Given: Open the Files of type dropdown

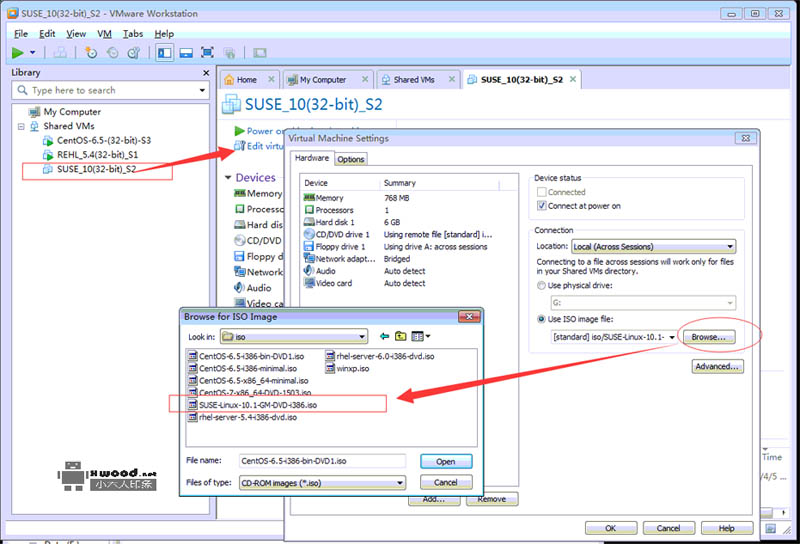Looking at the screenshot, I should click(x=323, y=483).
